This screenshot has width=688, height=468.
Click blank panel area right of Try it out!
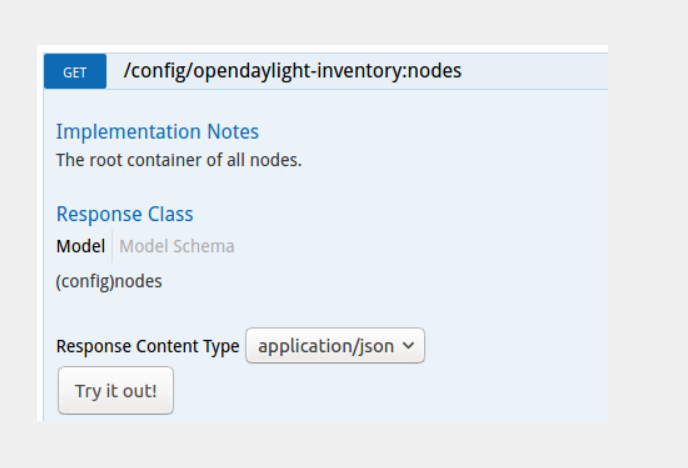point(390,390)
